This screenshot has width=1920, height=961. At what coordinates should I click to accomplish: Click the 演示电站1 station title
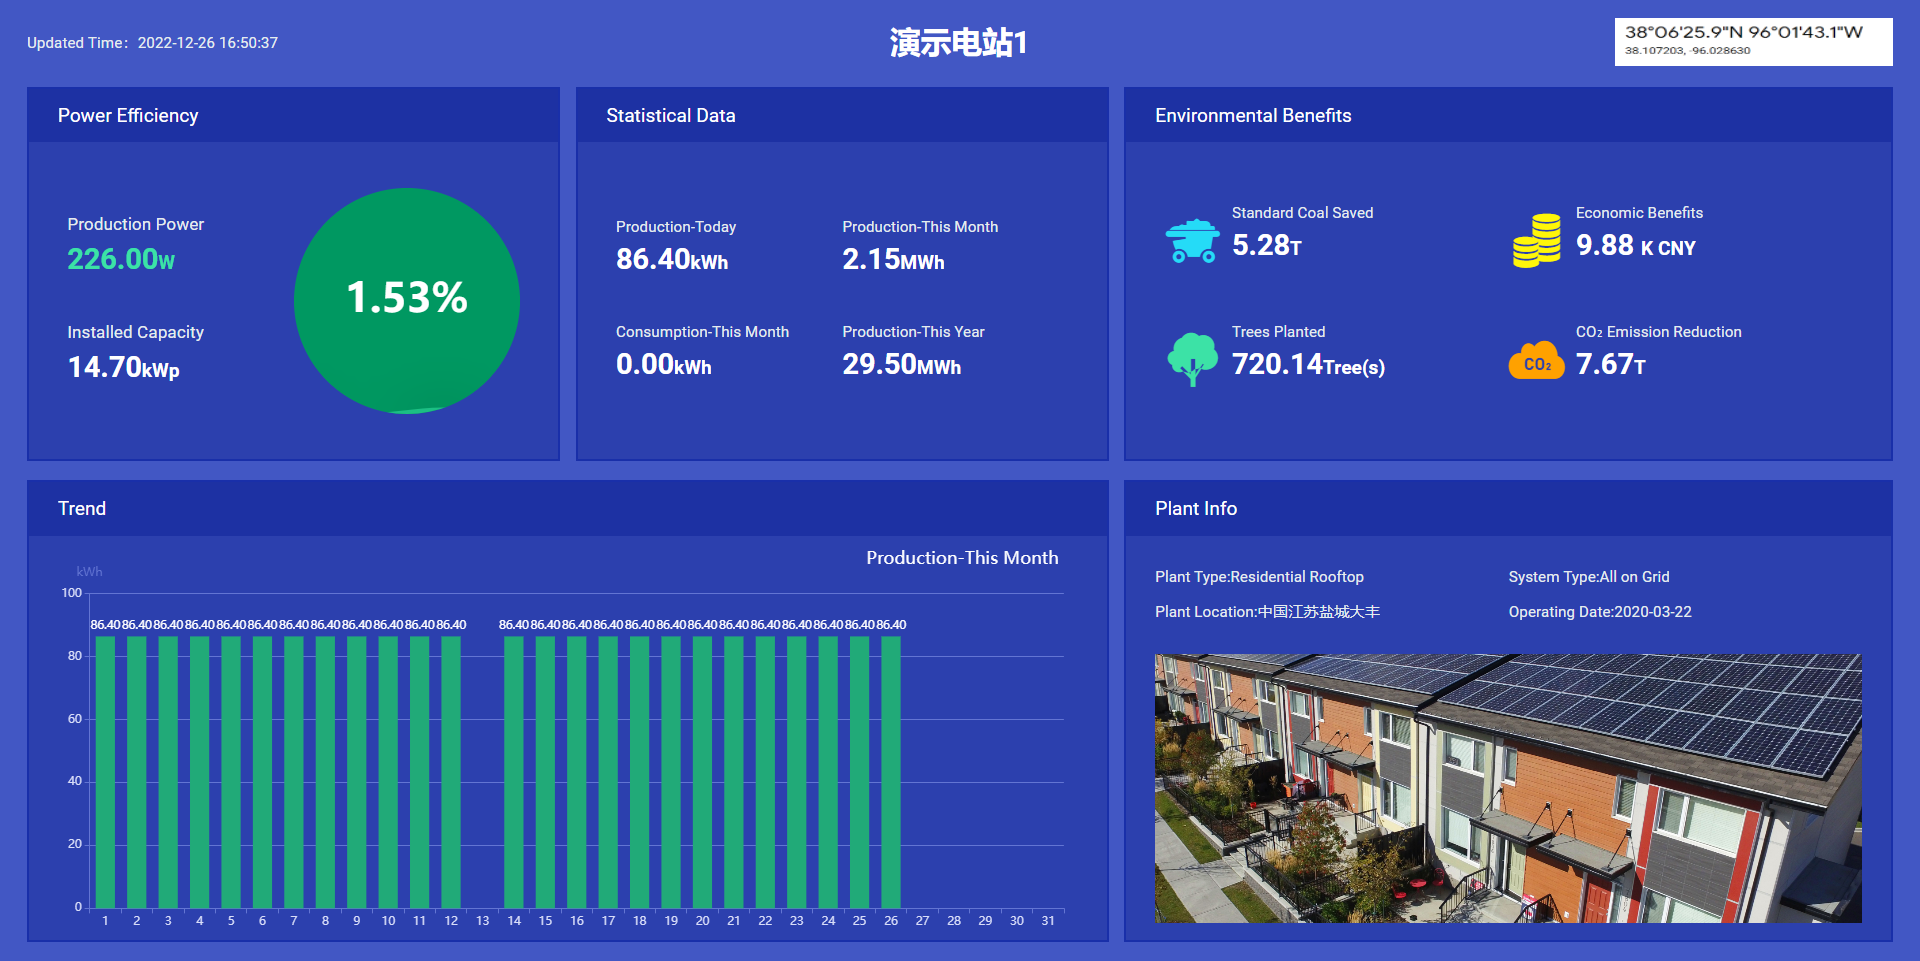point(959,43)
